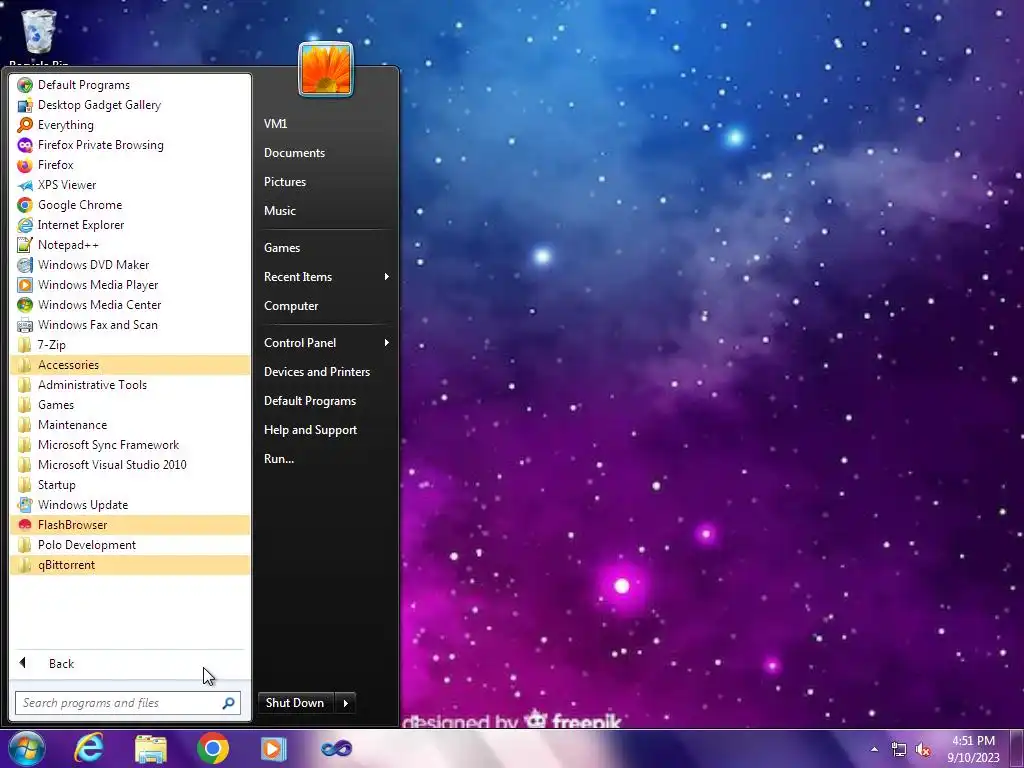Screen dimensions: 1024x768
Task: Open the VM1 user folder
Action: [327, 123]
